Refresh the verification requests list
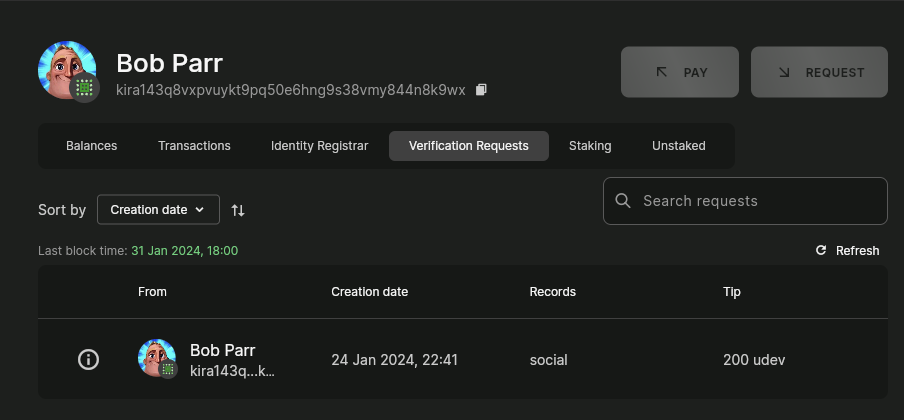 (x=848, y=251)
